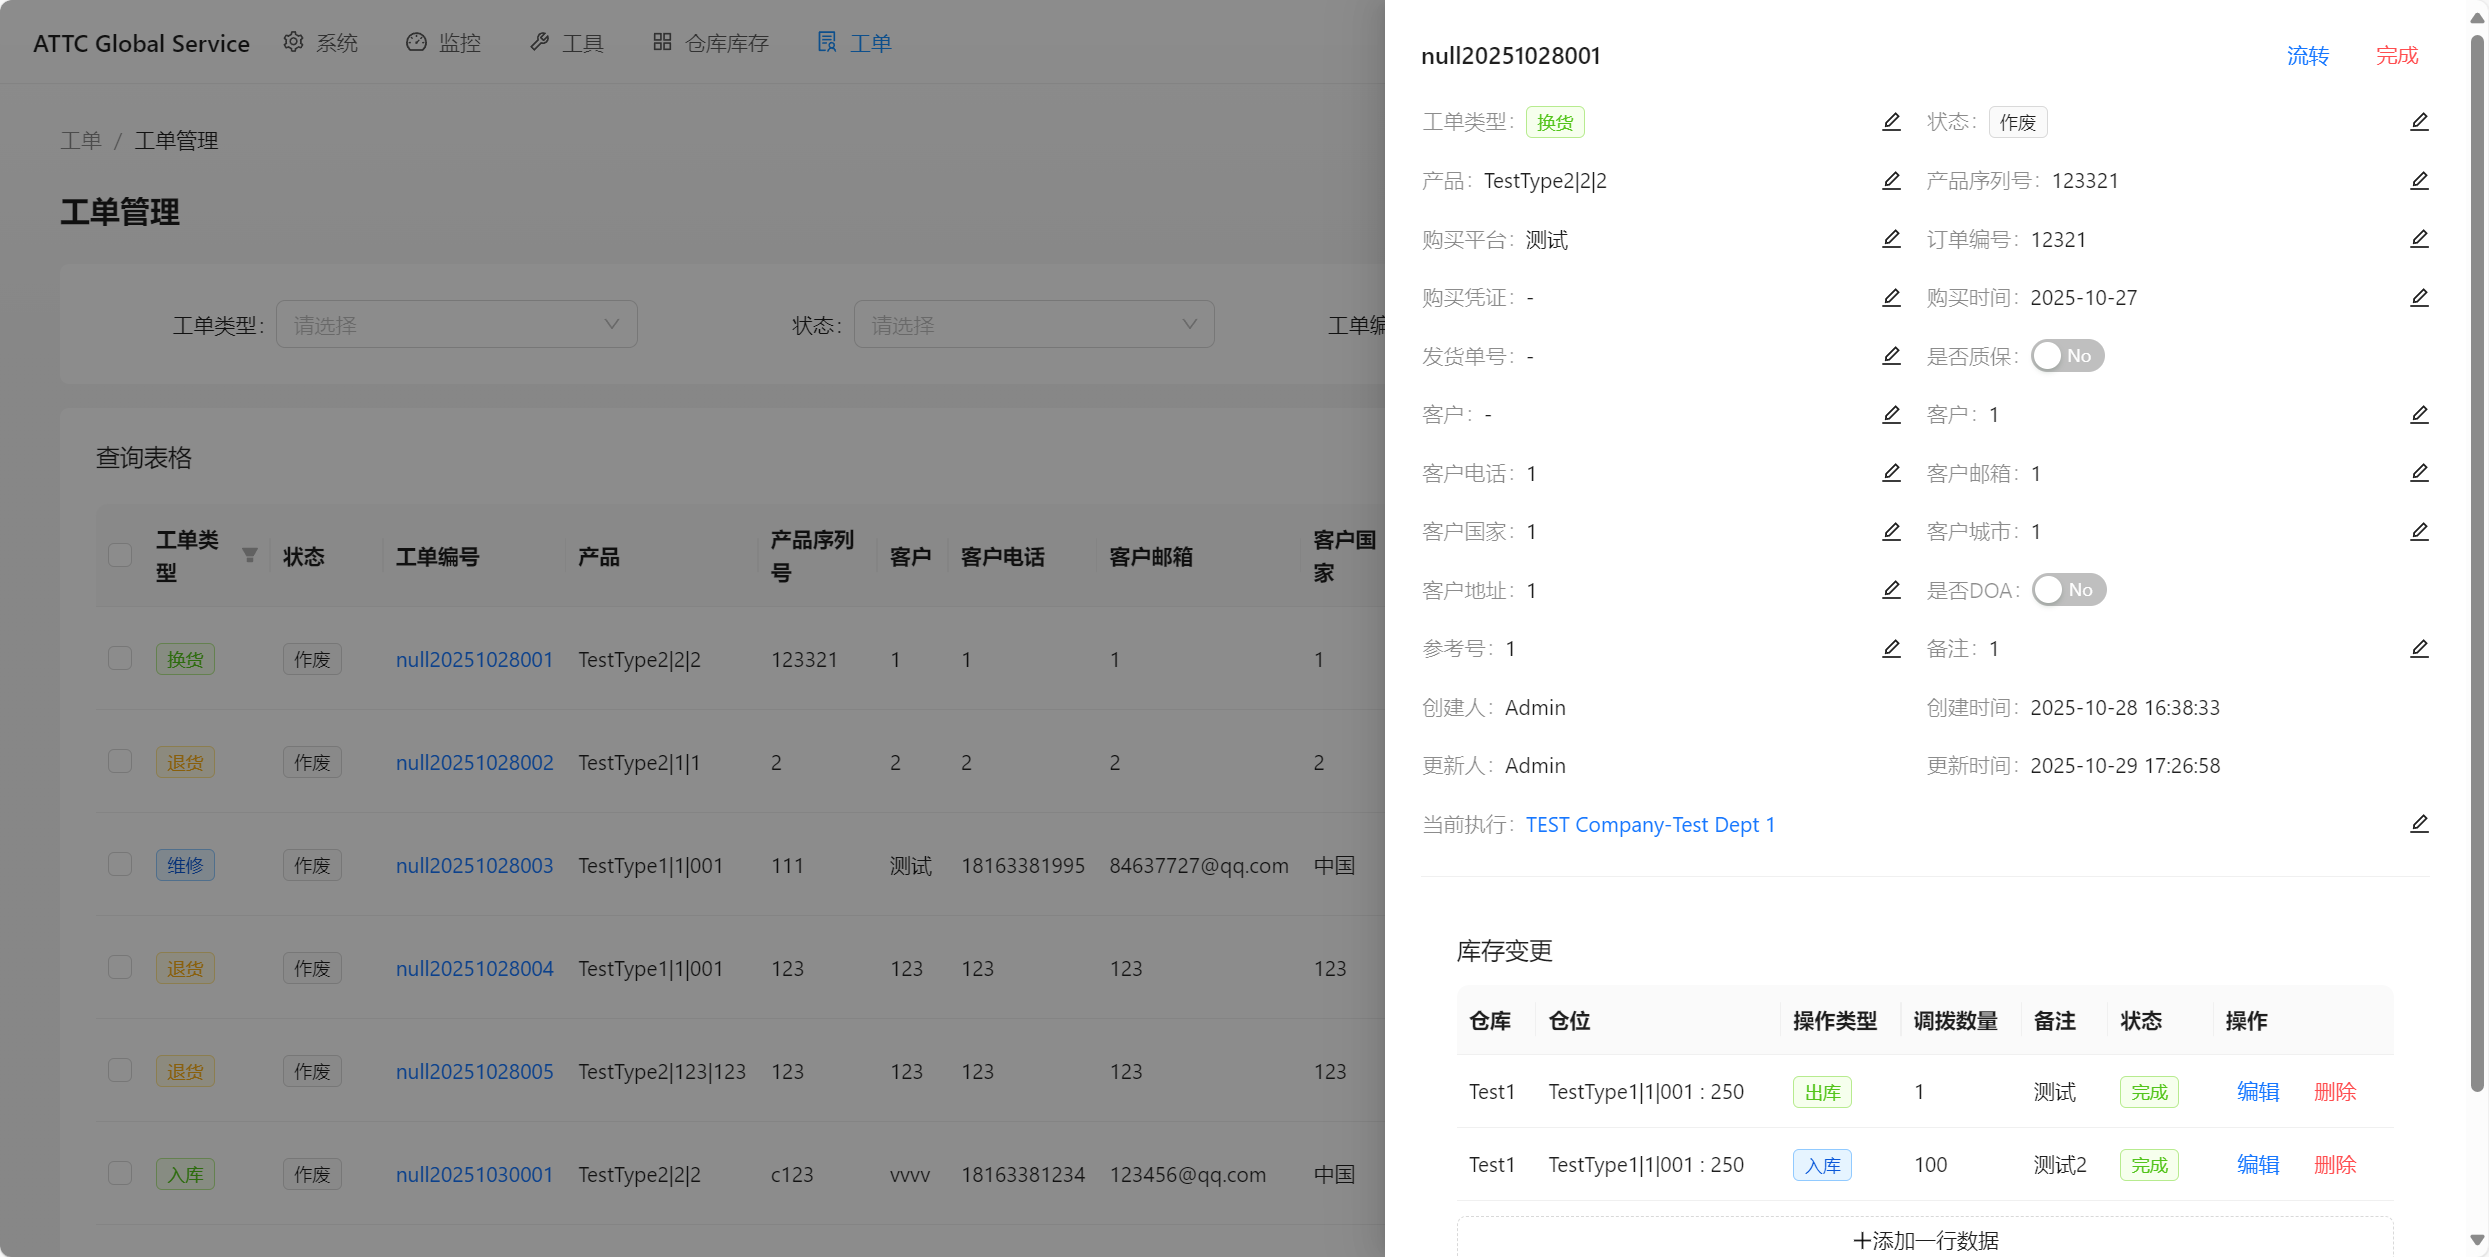
Task: Click filter icon in 工单类型 column header
Action: [250, 555]
